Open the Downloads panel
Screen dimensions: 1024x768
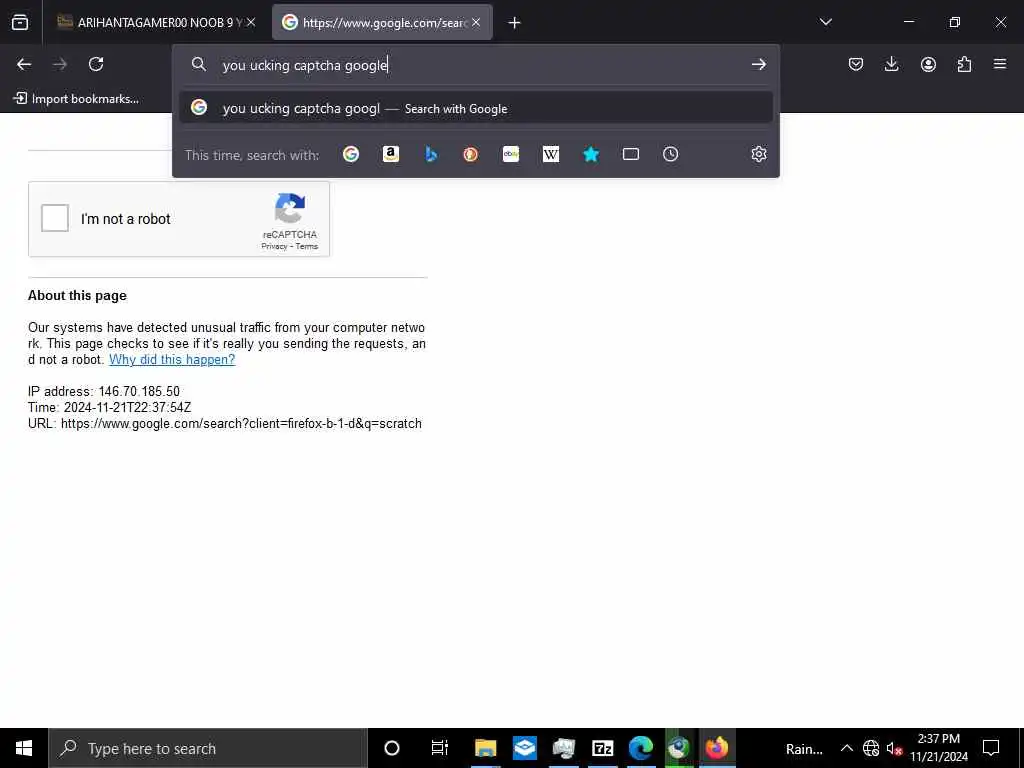891,64
